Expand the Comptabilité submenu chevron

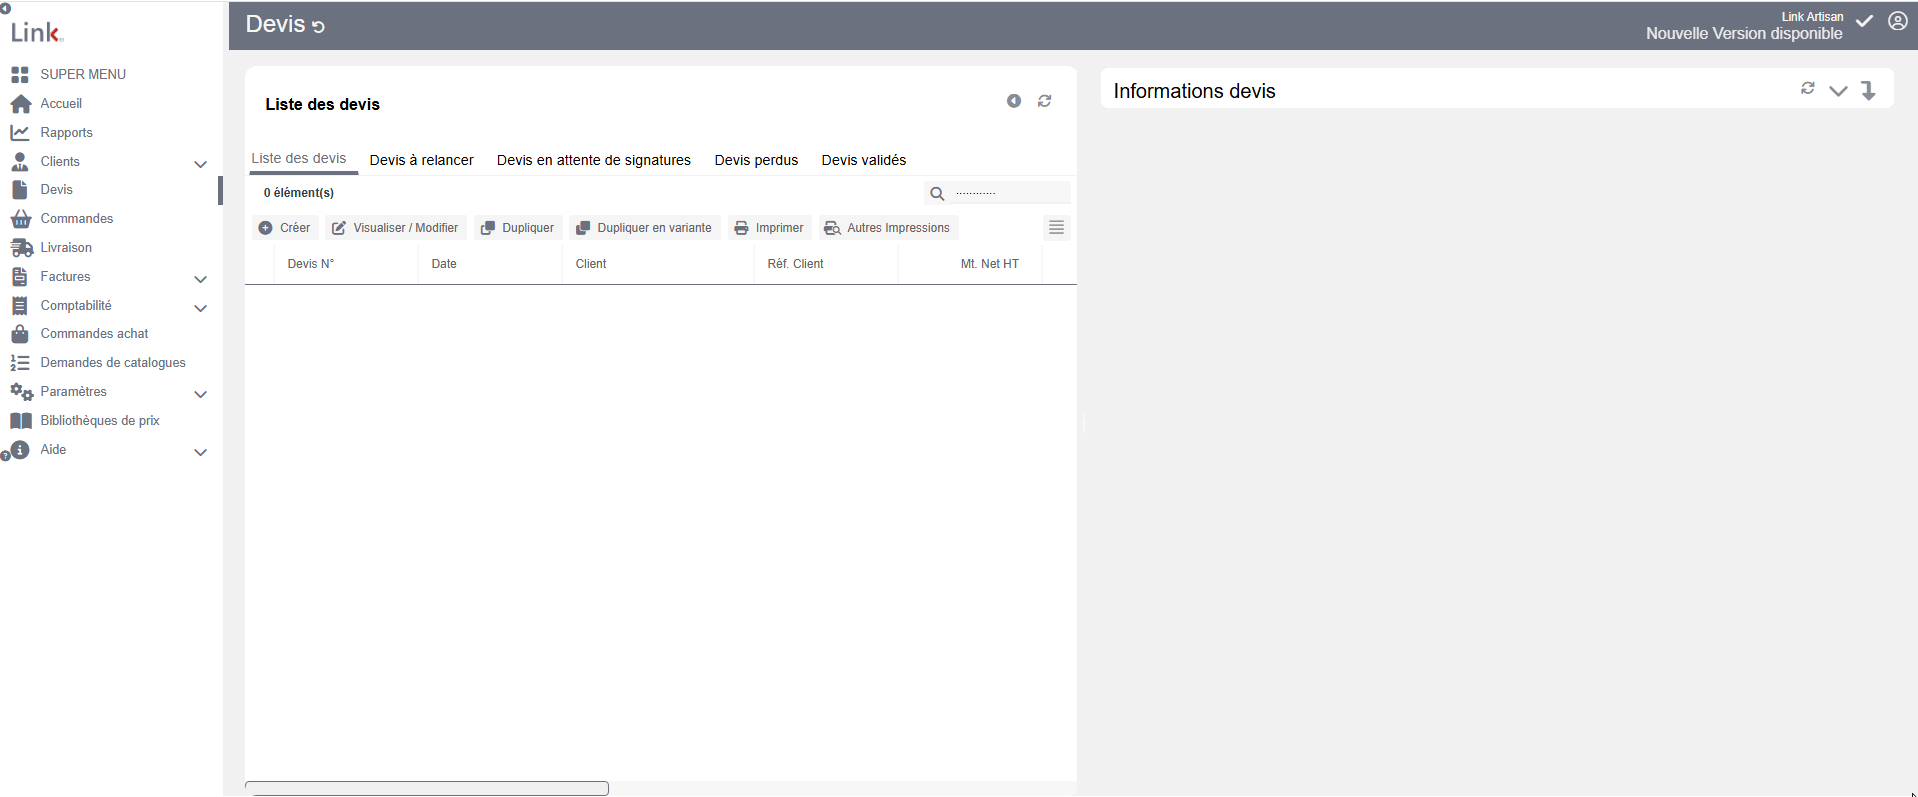[x=200, y=308]
